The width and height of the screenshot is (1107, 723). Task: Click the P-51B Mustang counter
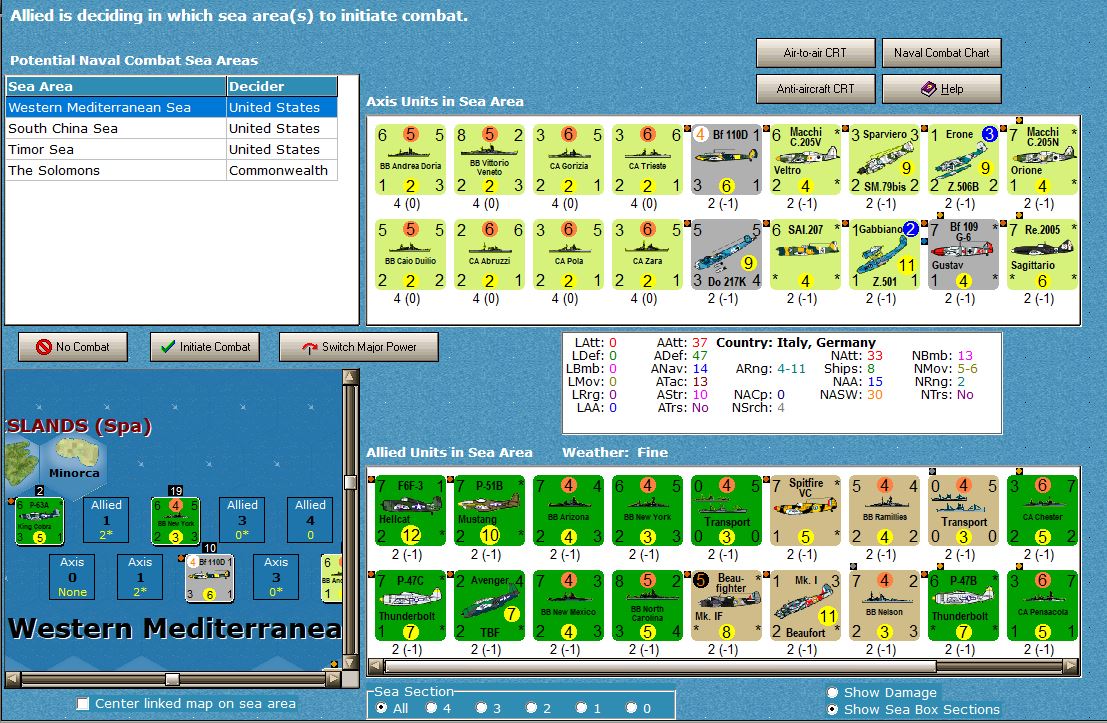[x=489, y=510]
